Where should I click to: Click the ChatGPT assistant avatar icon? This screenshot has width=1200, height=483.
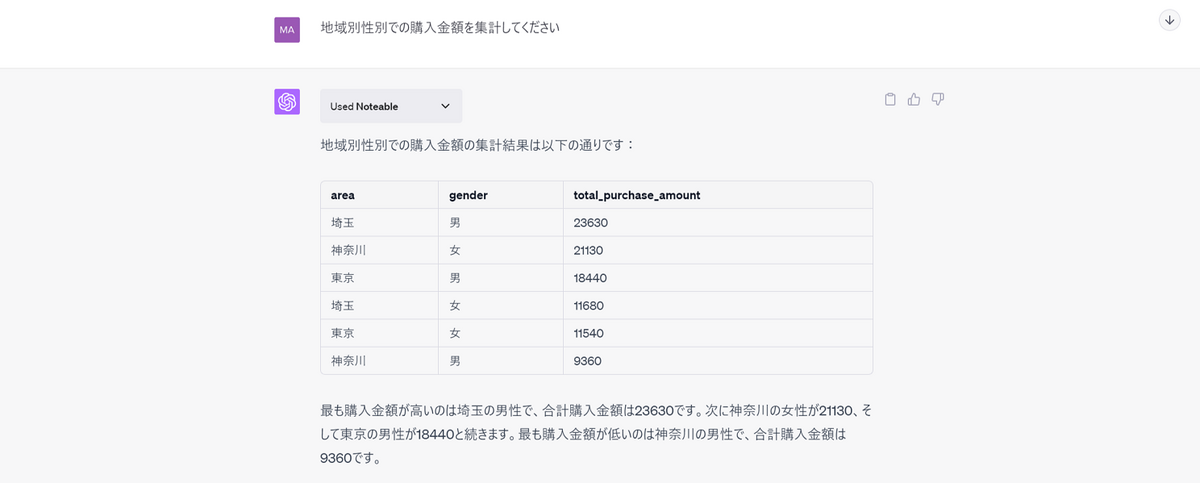tap(287, 102)
